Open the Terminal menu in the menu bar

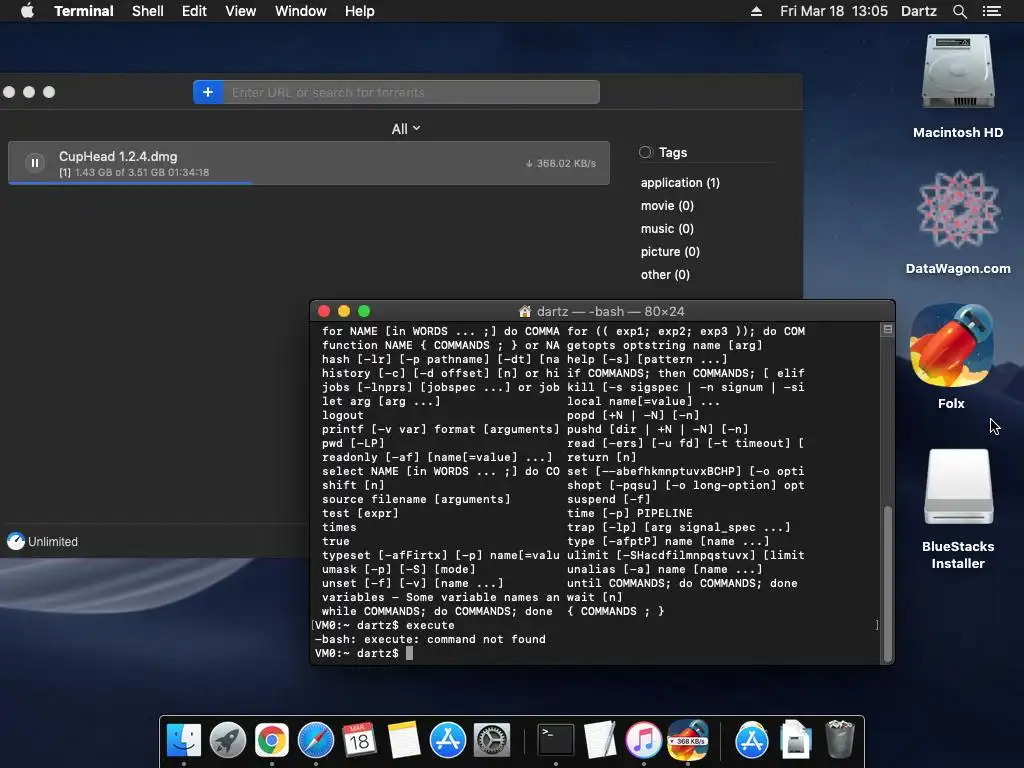pos(84,11)
